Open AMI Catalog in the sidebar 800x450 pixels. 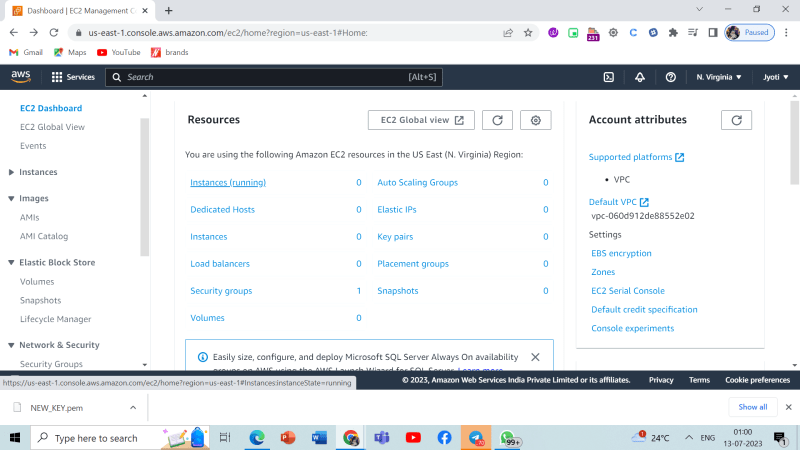(44, 236)
